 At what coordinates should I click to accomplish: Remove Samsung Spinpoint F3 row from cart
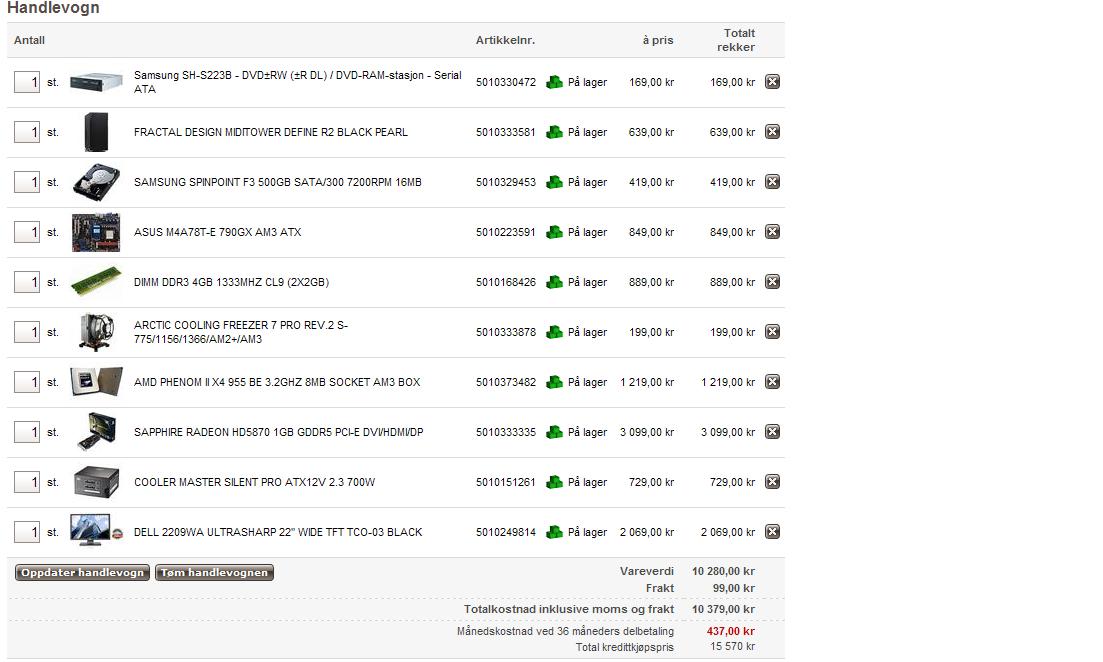[x=772, y=182]
